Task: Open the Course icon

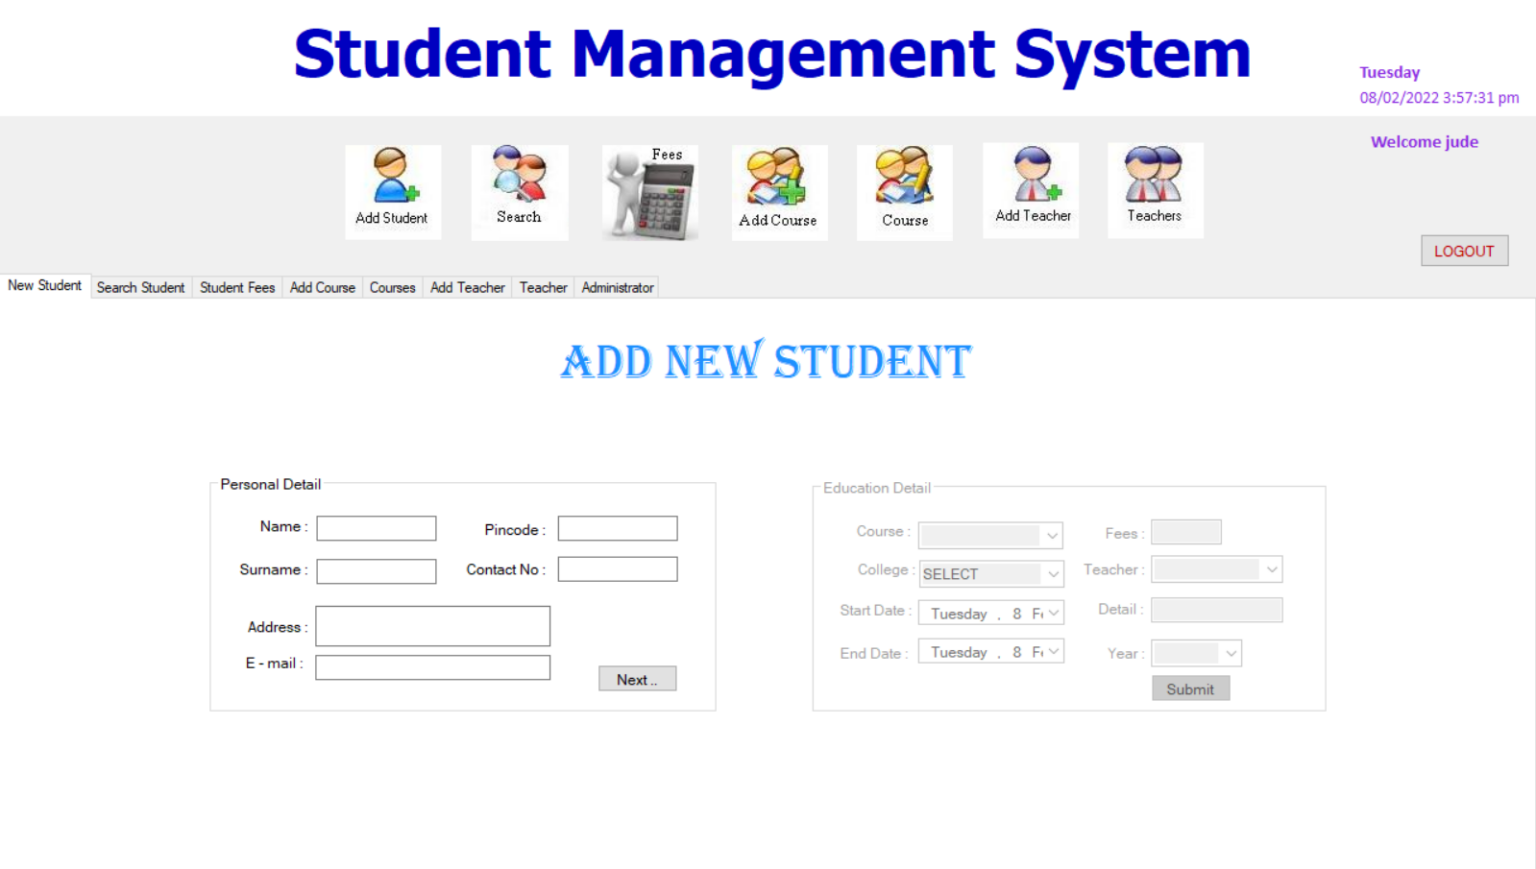Action: [904, 191]
